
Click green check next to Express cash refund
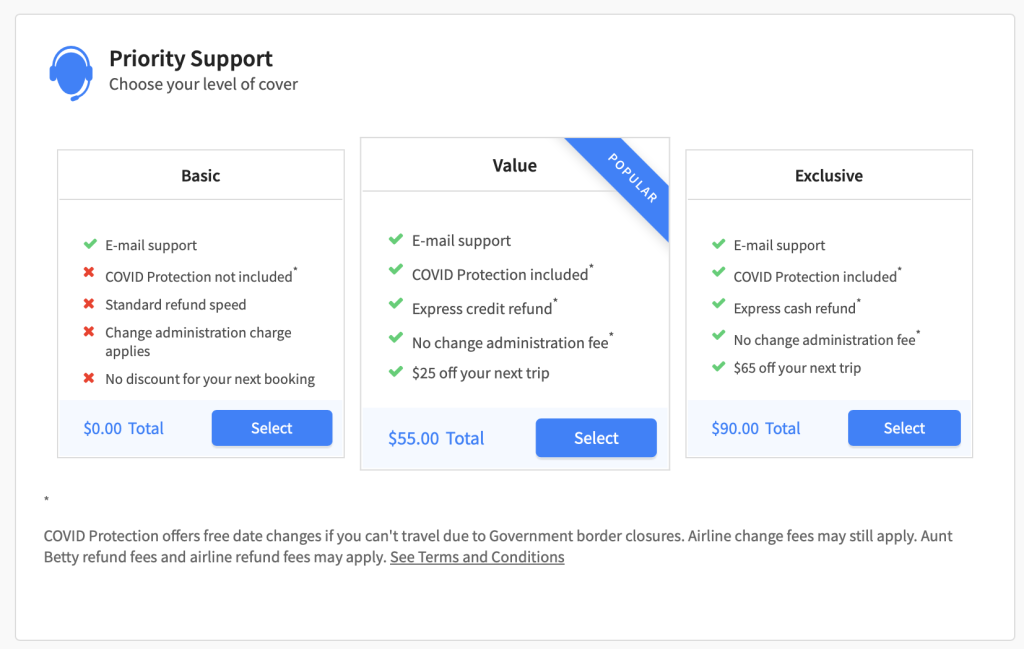click(718, 304)
